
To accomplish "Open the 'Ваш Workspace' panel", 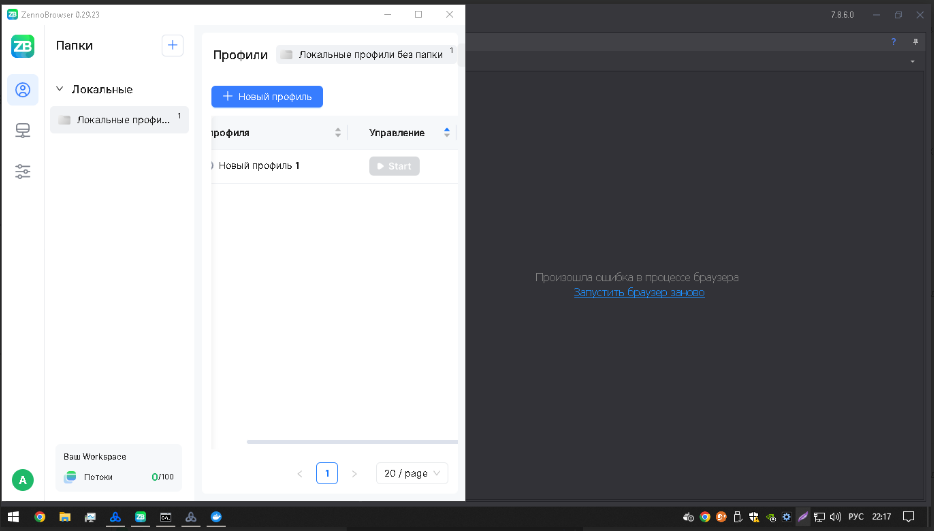I will 119,468.
